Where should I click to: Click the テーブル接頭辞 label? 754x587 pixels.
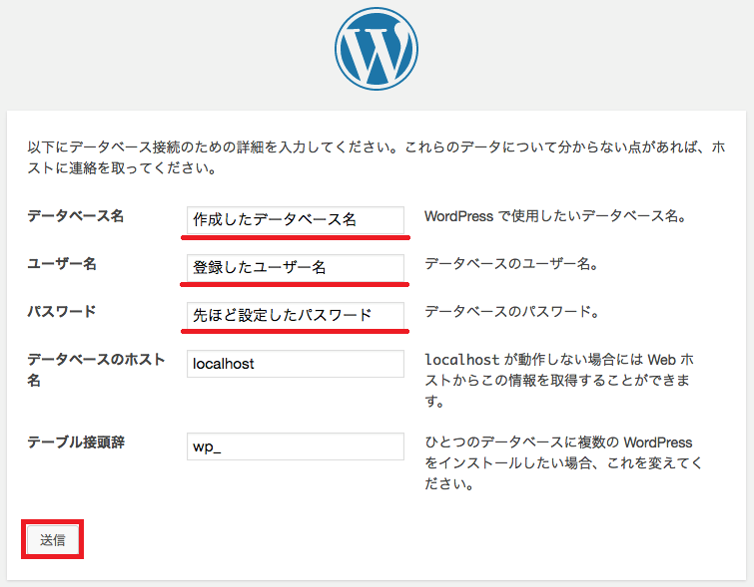click(x=75, y=442)
